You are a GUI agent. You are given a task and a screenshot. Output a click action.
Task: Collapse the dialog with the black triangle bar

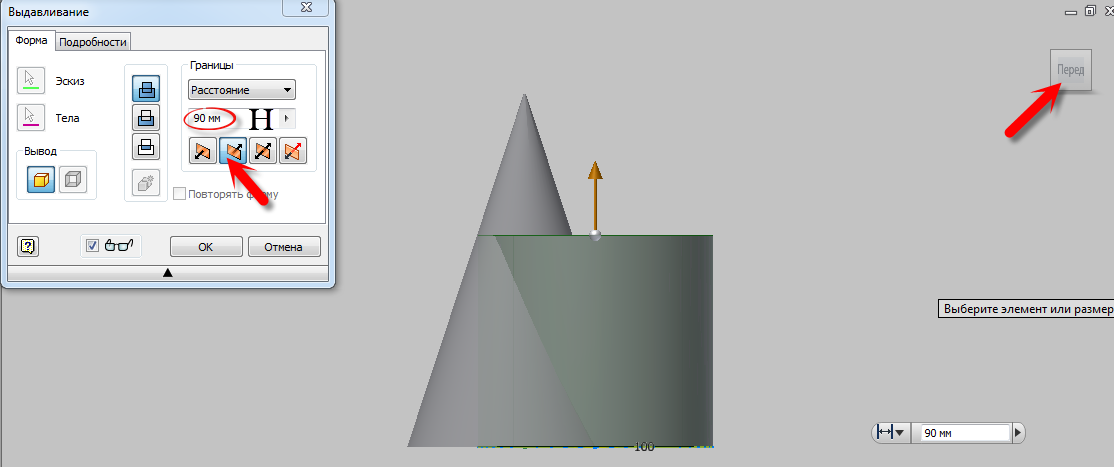tap(167, 272)
